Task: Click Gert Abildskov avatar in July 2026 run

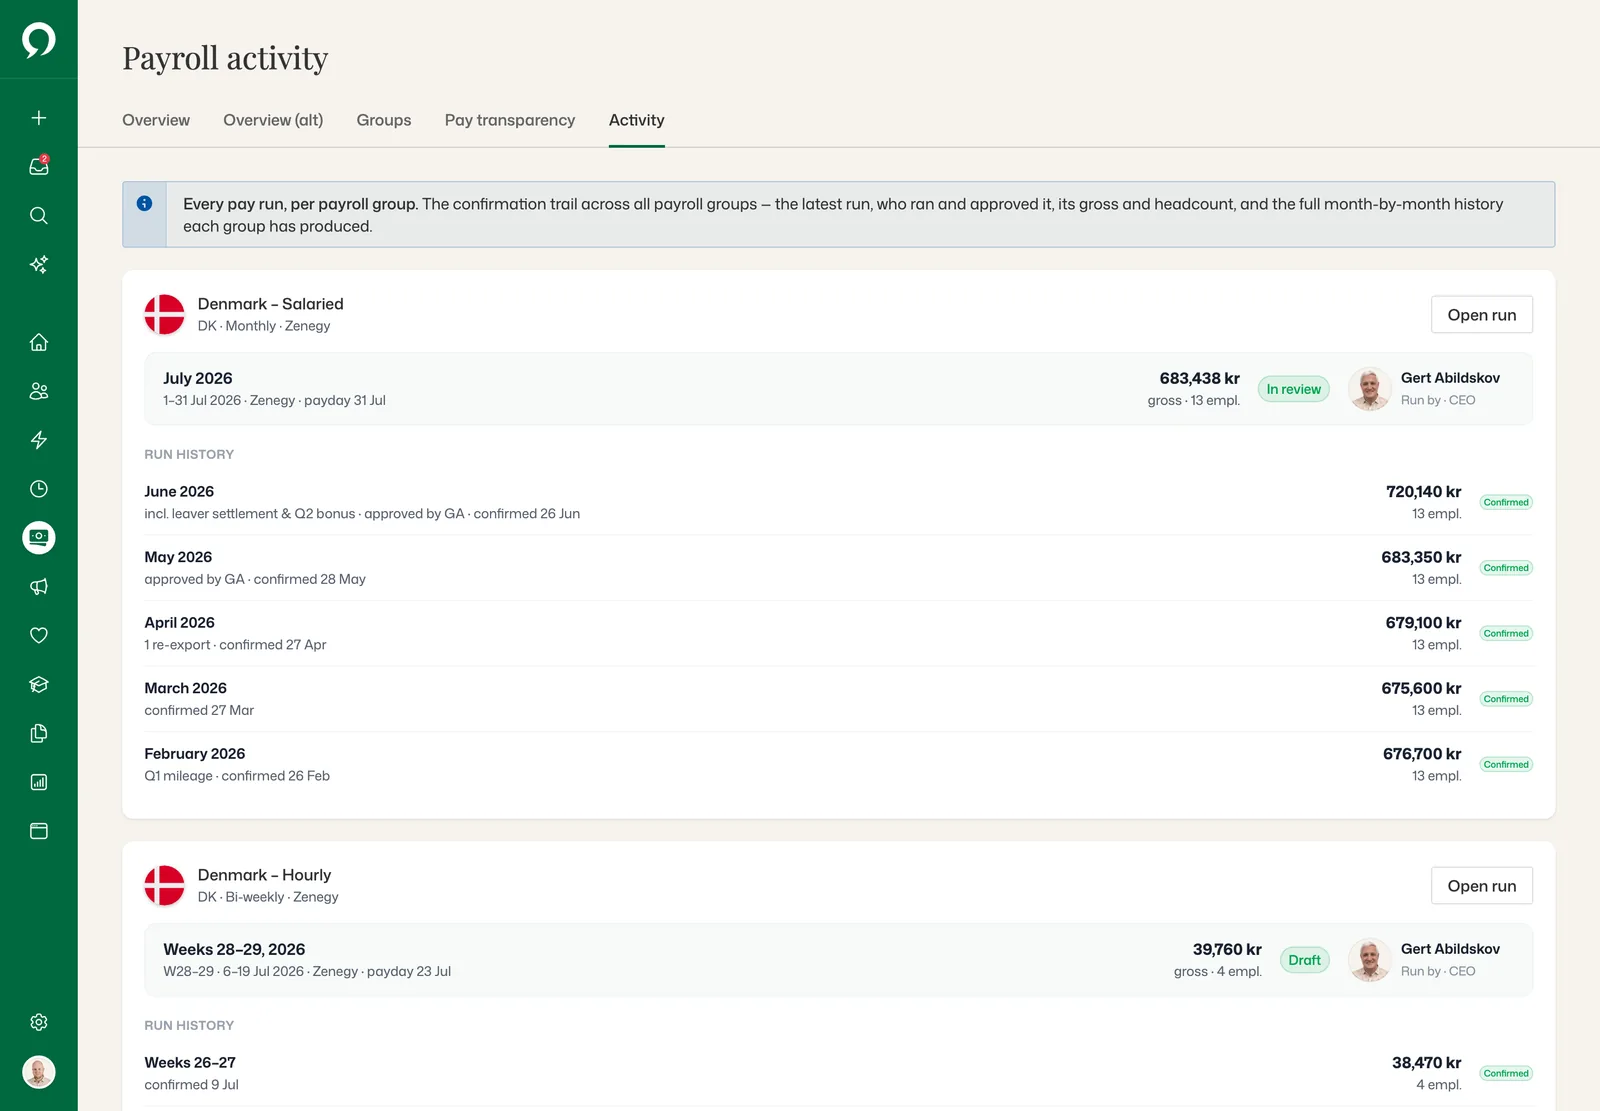Action: pos(1370,389)
